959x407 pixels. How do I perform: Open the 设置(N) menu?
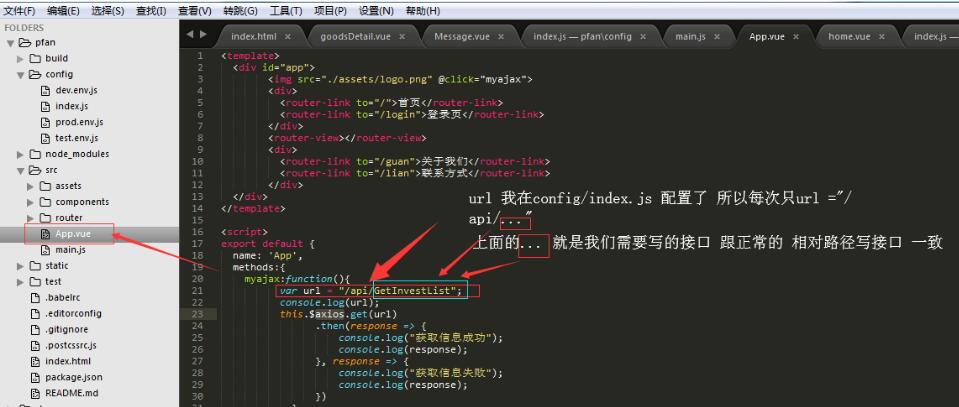376,11
